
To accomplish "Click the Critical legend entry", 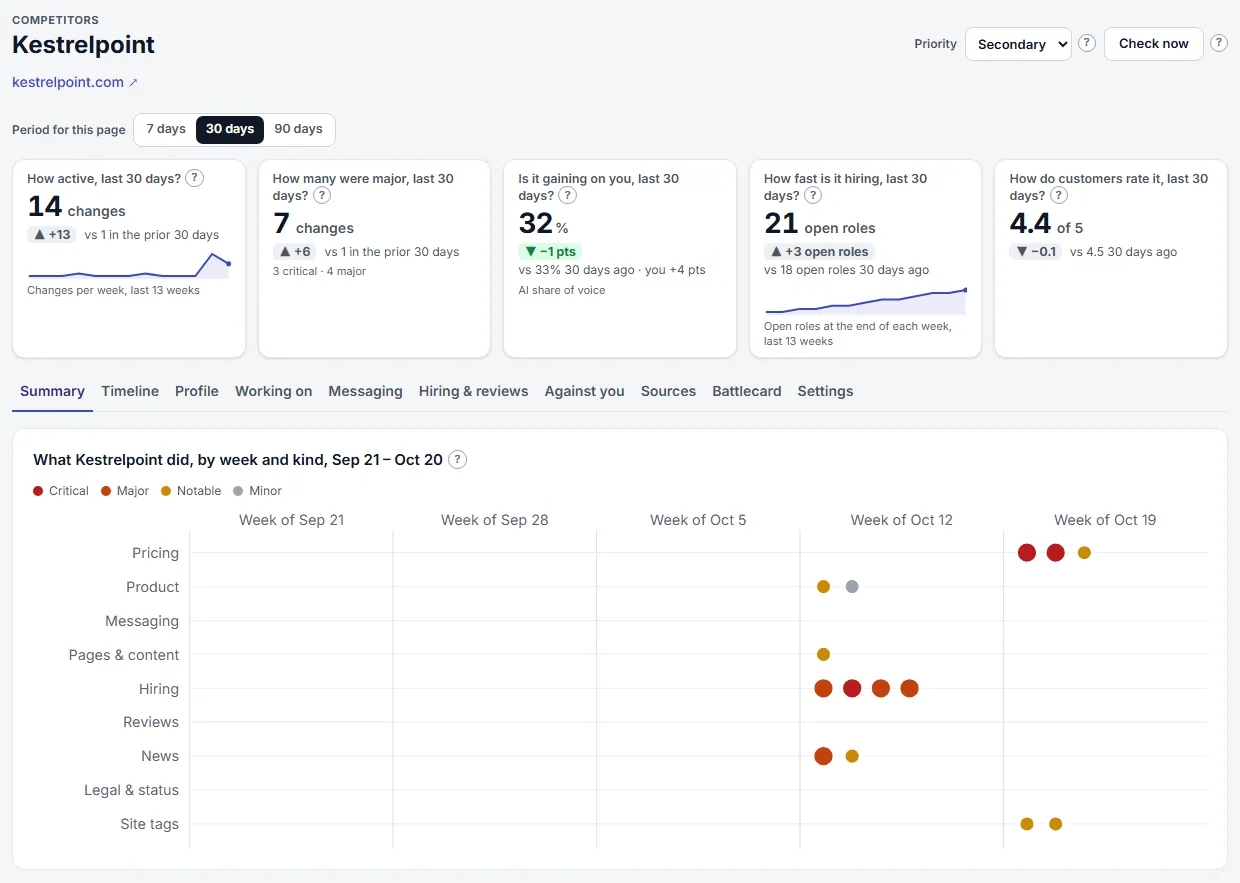I will 61,491.
